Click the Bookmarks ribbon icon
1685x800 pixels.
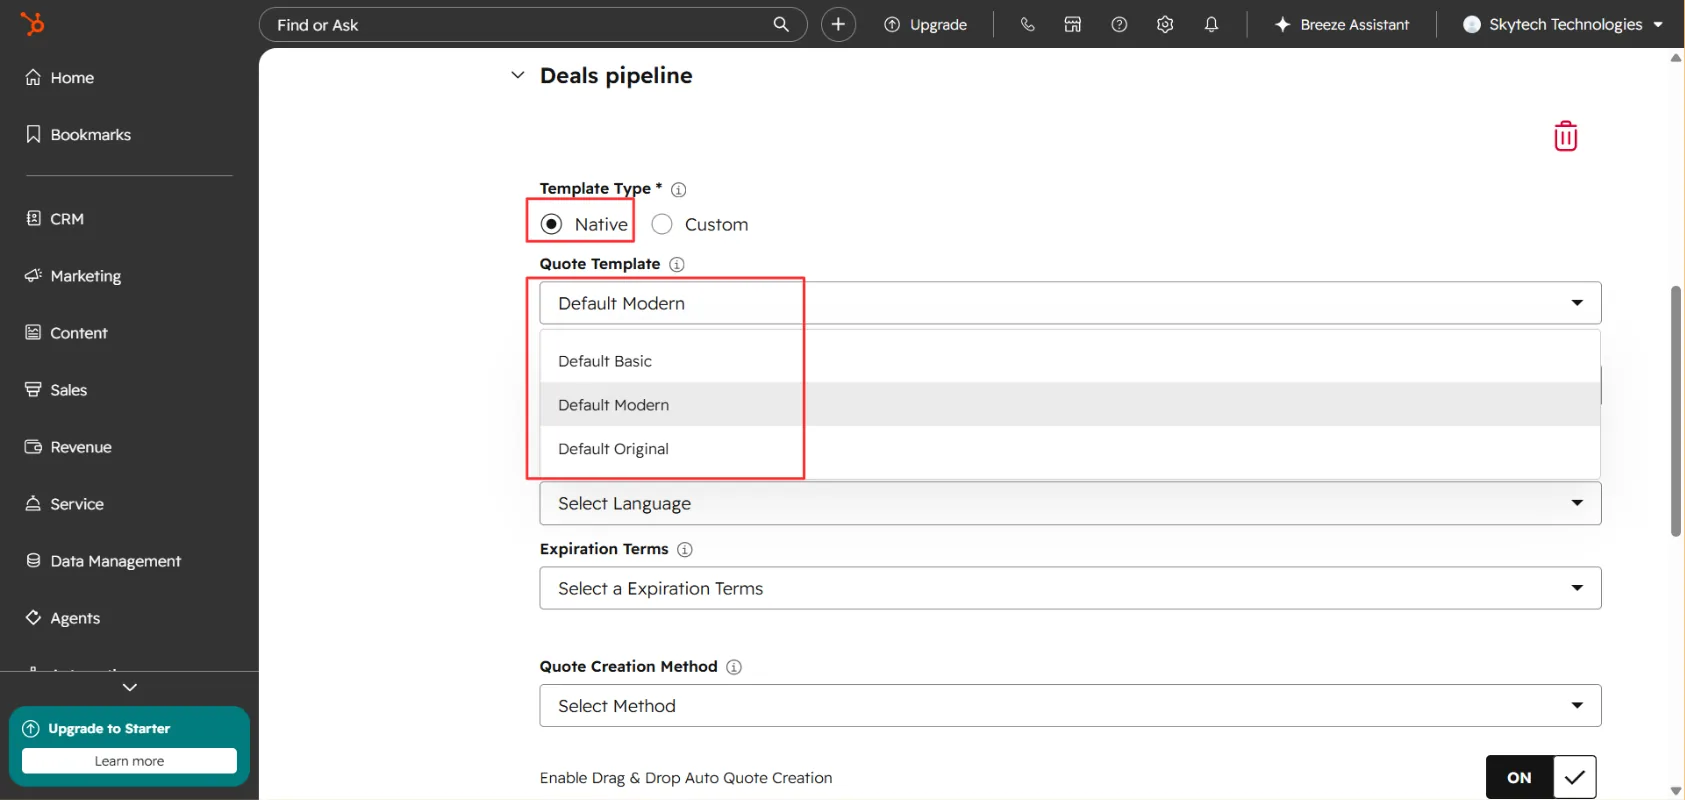(33, 134)
